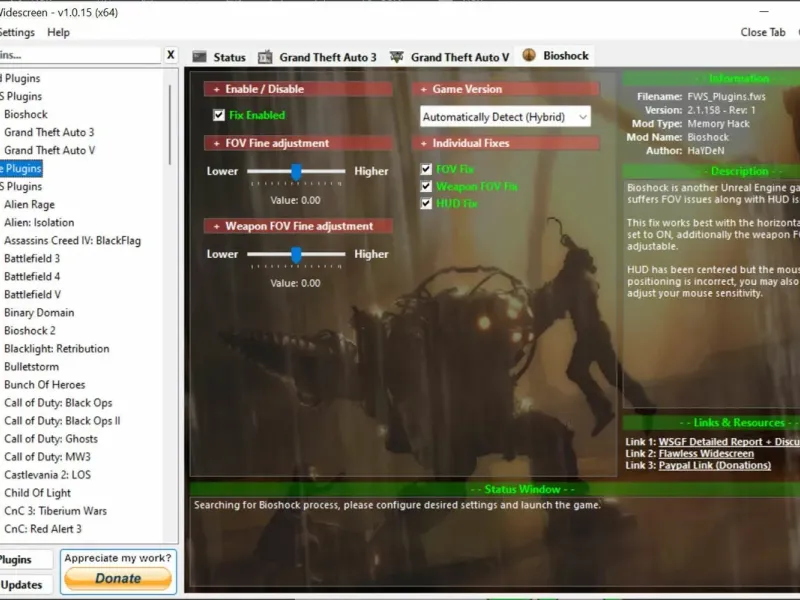Image resolution: width=800 pixels, height=600 pixels.
Task: Click the FOV Fine adjustment slider handle
Action: (x=296, y=172)
